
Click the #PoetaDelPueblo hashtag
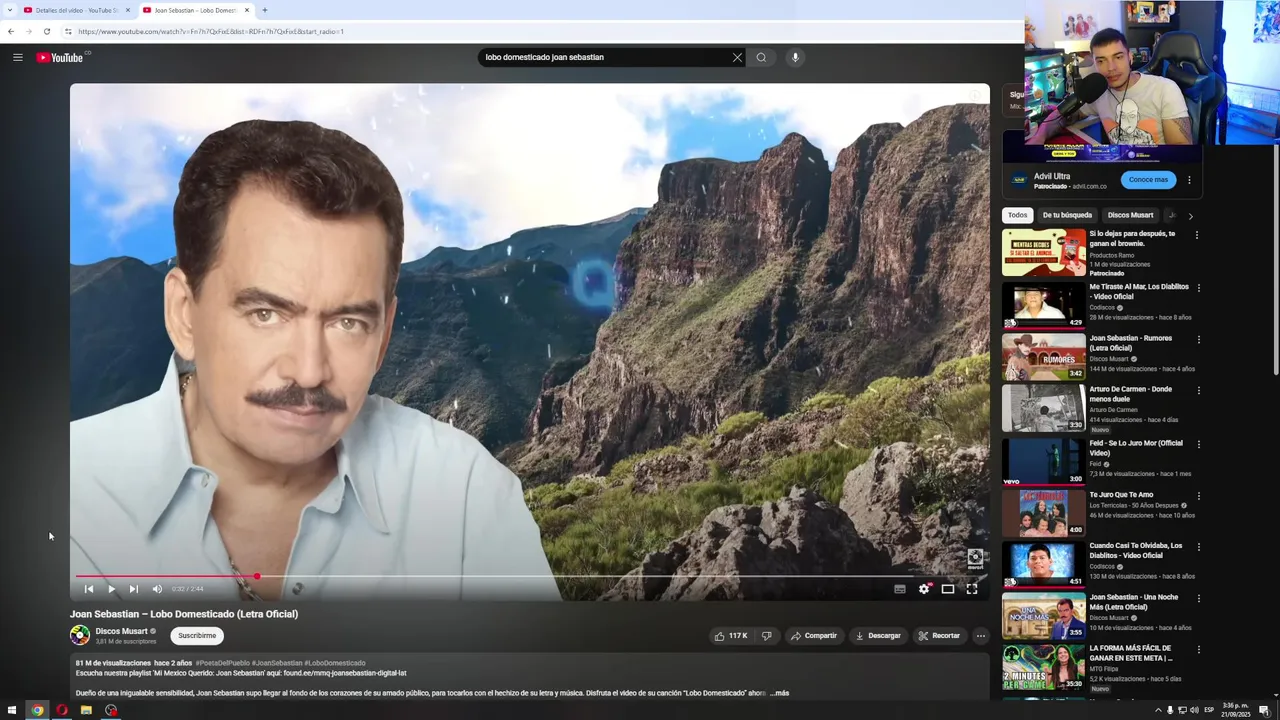click(222, 663)
